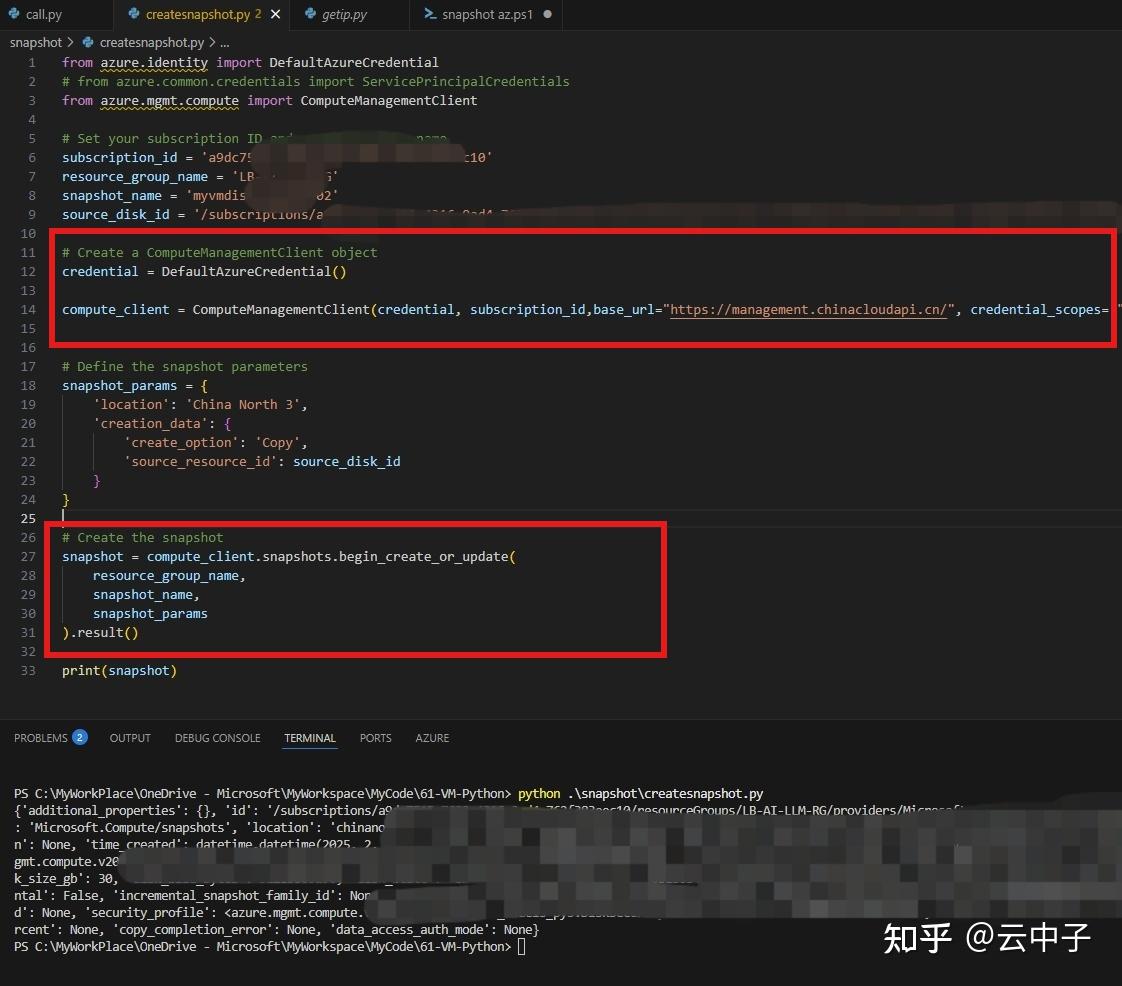This screenshot has width=1122, height=986.
Task: Click 'snapshot_params' argument on line 30
Action: click(x=150, y=614)
